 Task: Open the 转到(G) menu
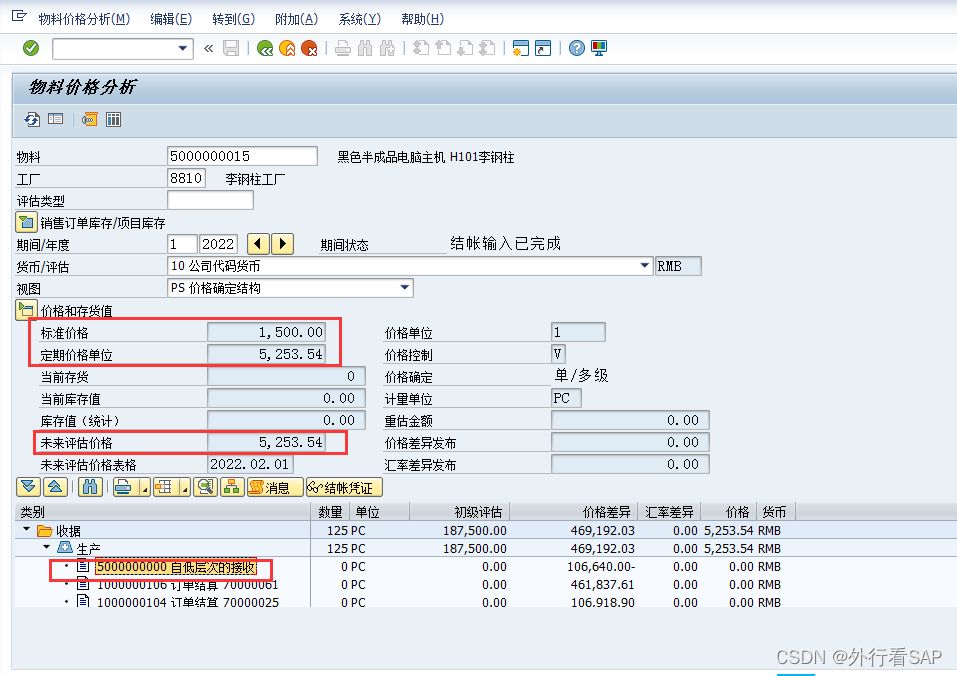tap(234, 19)
